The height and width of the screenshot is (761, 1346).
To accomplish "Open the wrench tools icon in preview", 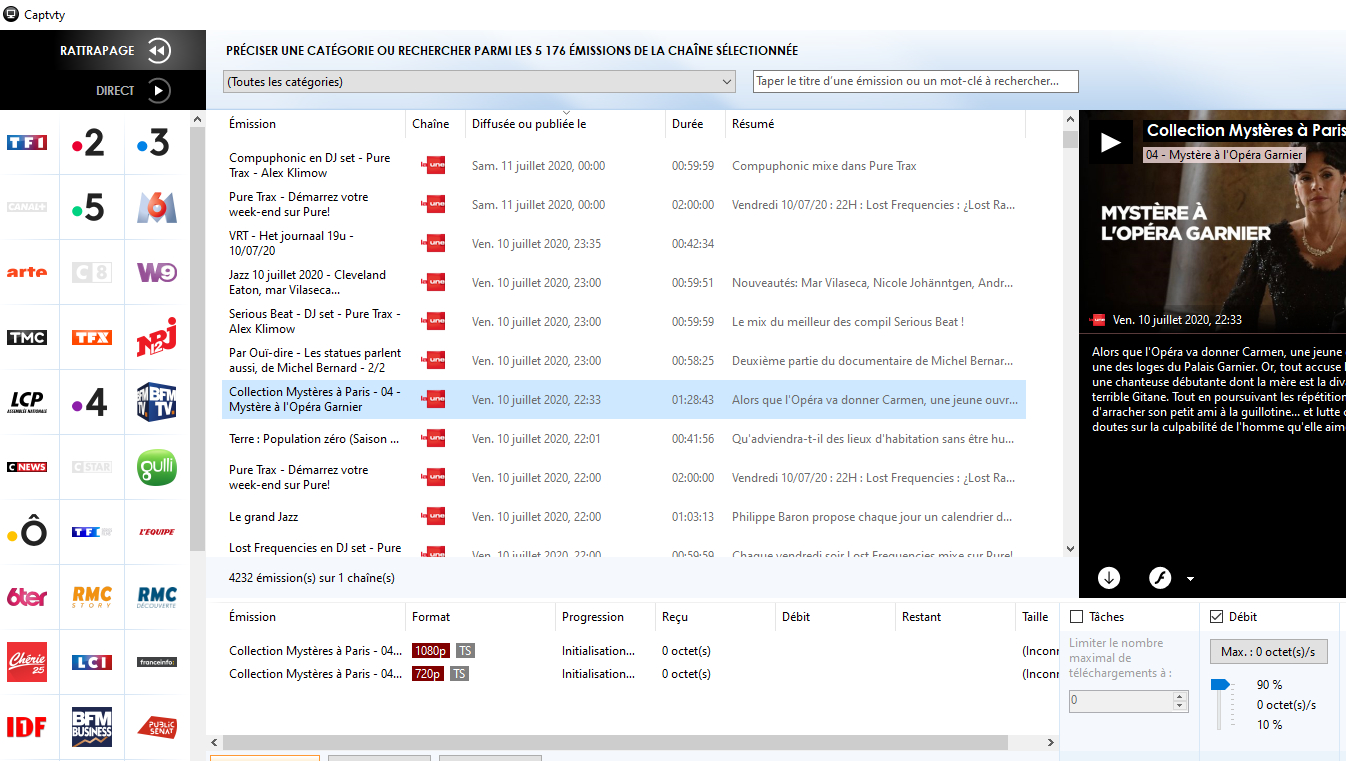I will 1160,578.
